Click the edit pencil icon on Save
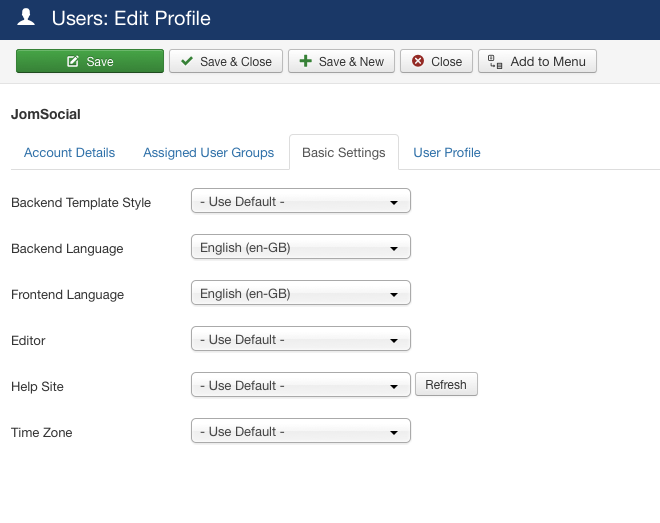 [73, 61]
